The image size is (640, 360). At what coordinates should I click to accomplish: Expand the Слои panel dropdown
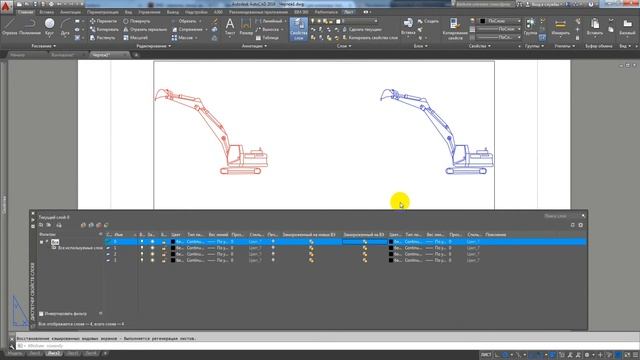(344, 46)
